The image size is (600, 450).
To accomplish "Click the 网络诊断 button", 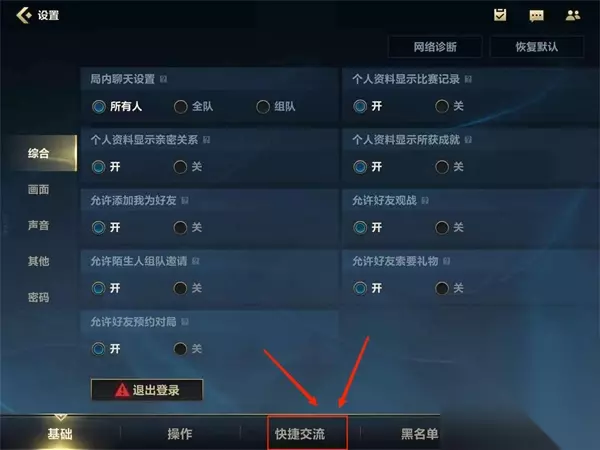I will click(x=435, y=47).
